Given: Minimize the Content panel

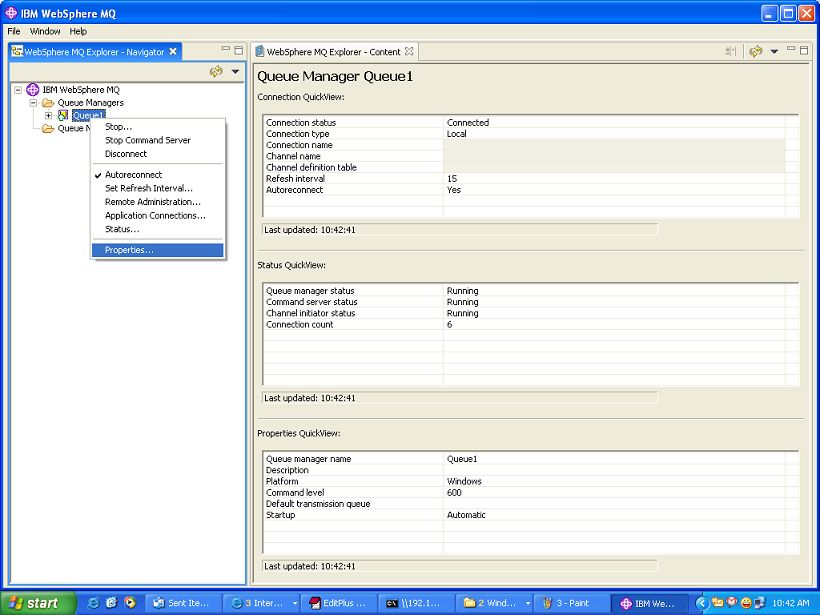Looking at the screenshot, I should tap(791, 49).
